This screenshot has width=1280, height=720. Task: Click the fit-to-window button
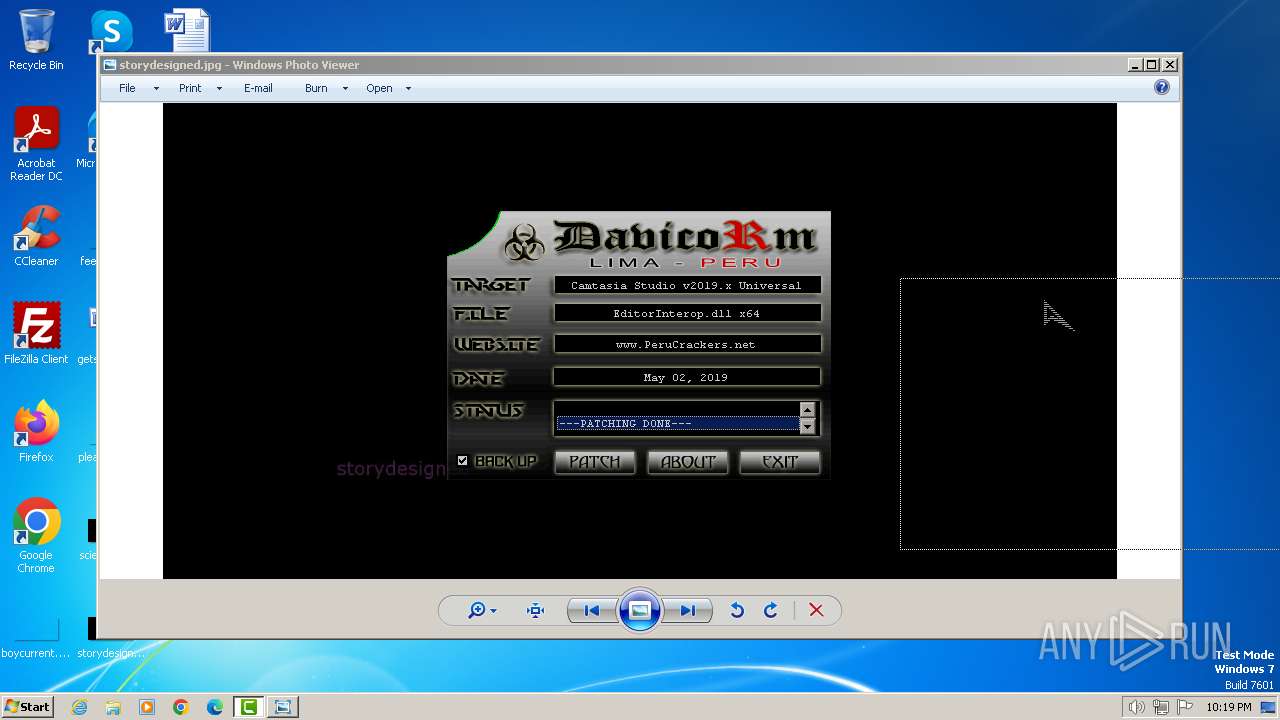pos(535,610)
